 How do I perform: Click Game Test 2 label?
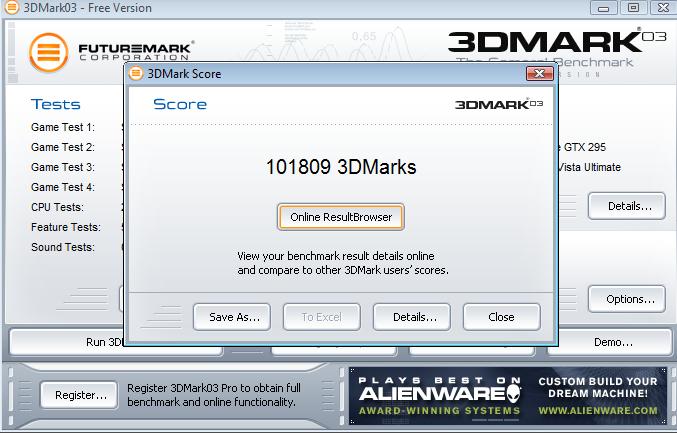point(63,147)
